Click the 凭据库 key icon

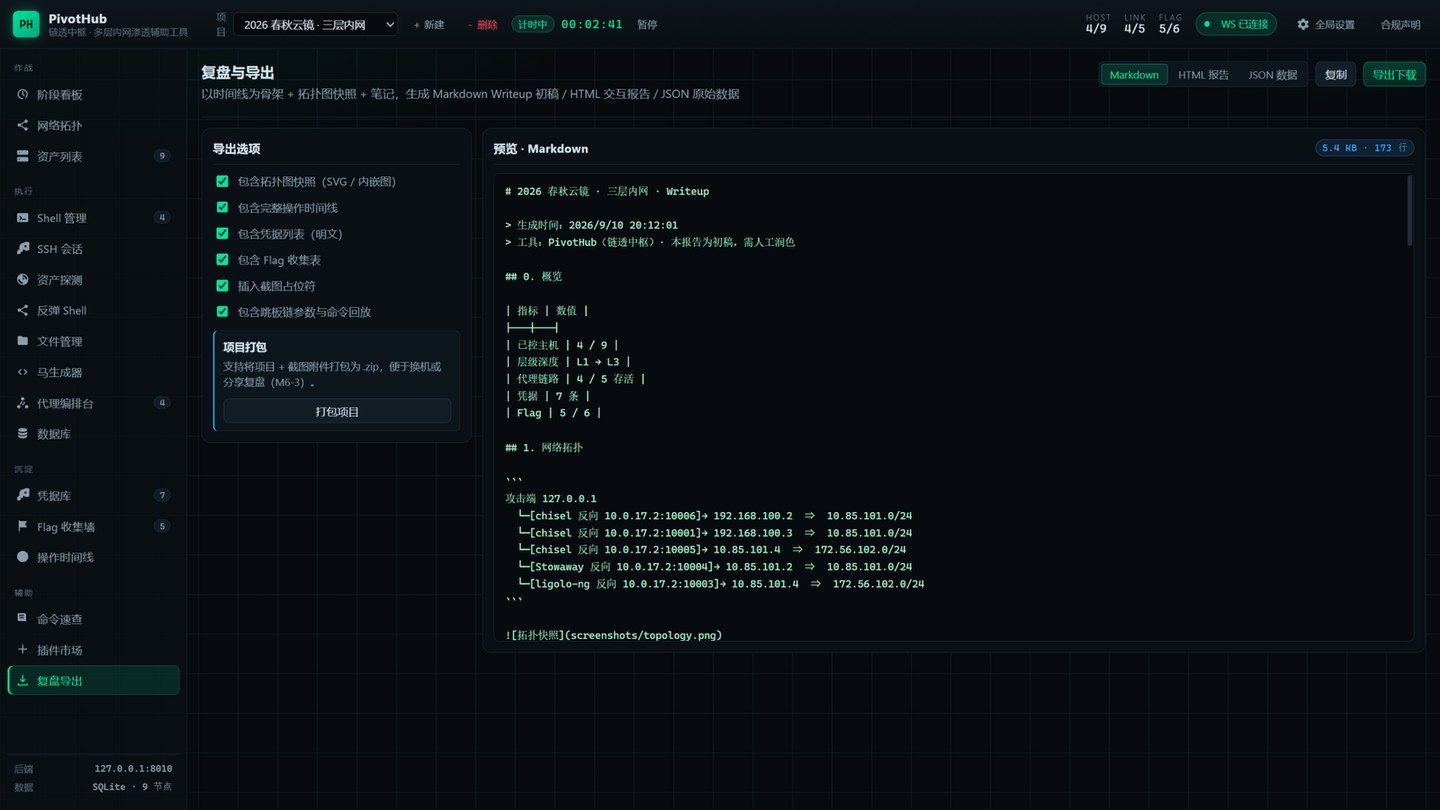[23, 496]
